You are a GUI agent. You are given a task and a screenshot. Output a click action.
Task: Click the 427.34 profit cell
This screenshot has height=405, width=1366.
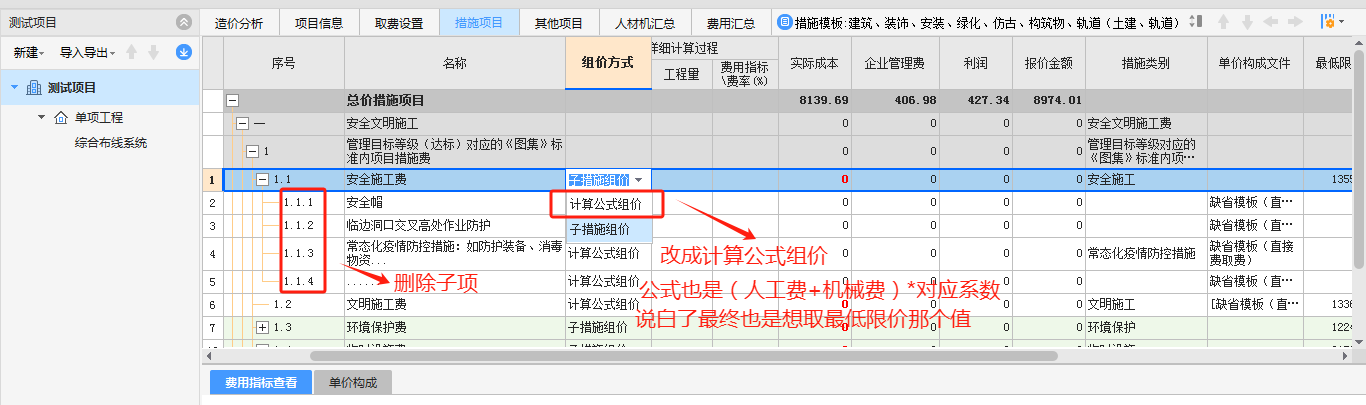[976, 100]
